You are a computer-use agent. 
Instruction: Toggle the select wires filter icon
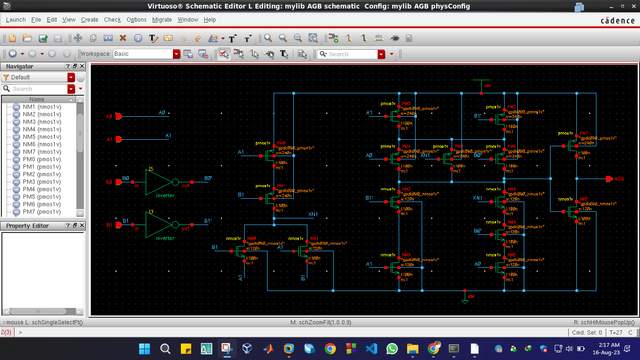[x=254, y=54]
